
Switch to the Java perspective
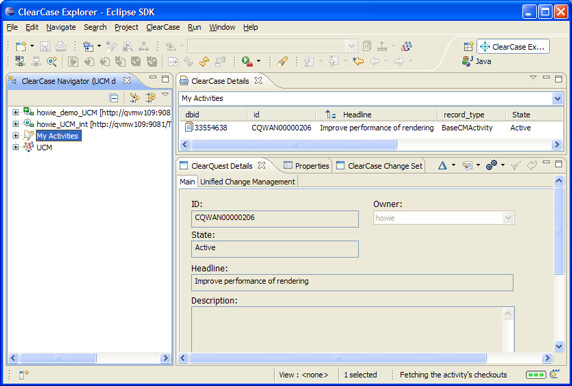[476, 61]
